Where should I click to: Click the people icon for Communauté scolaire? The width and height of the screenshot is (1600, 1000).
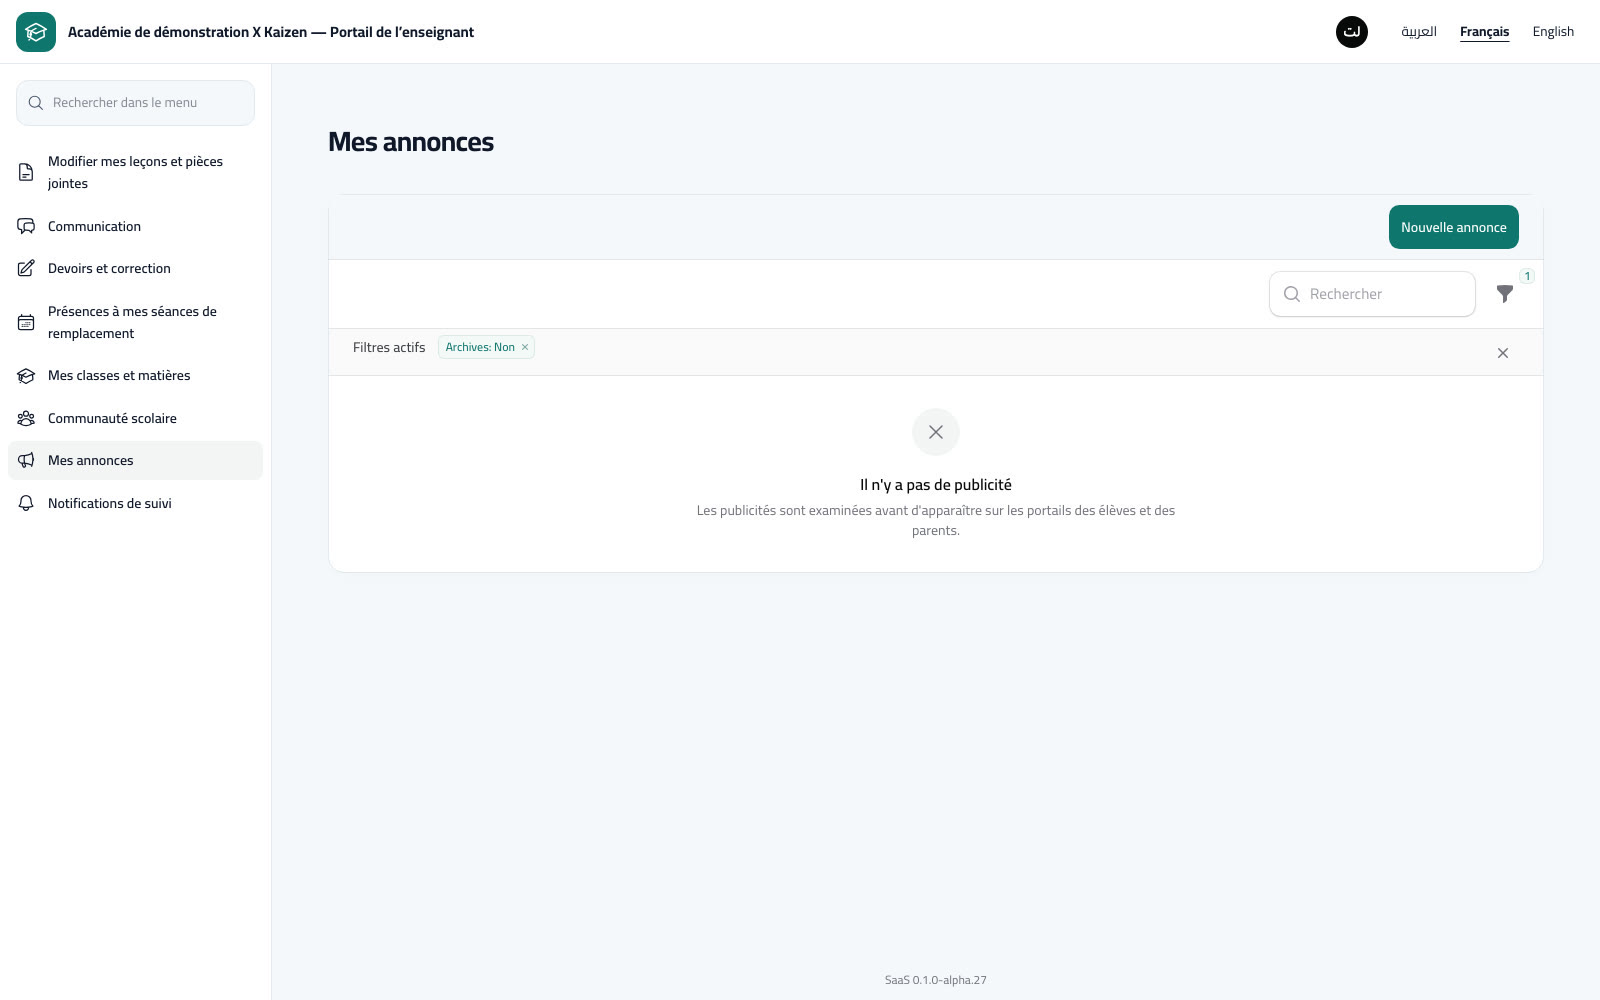click(26, 418)
